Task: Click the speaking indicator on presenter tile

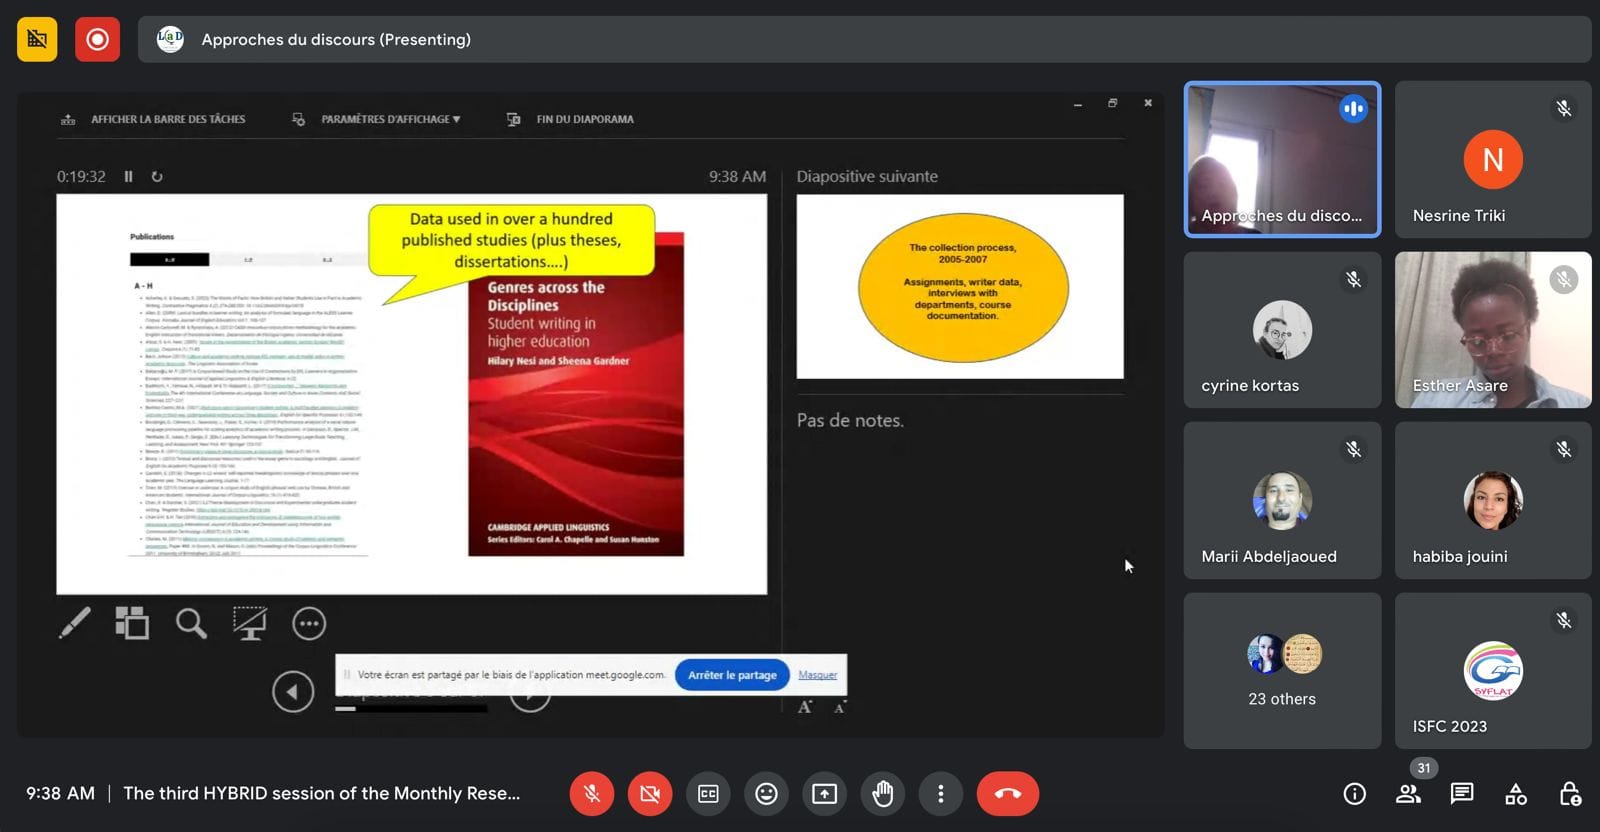Action: [x=1353, y=109]
